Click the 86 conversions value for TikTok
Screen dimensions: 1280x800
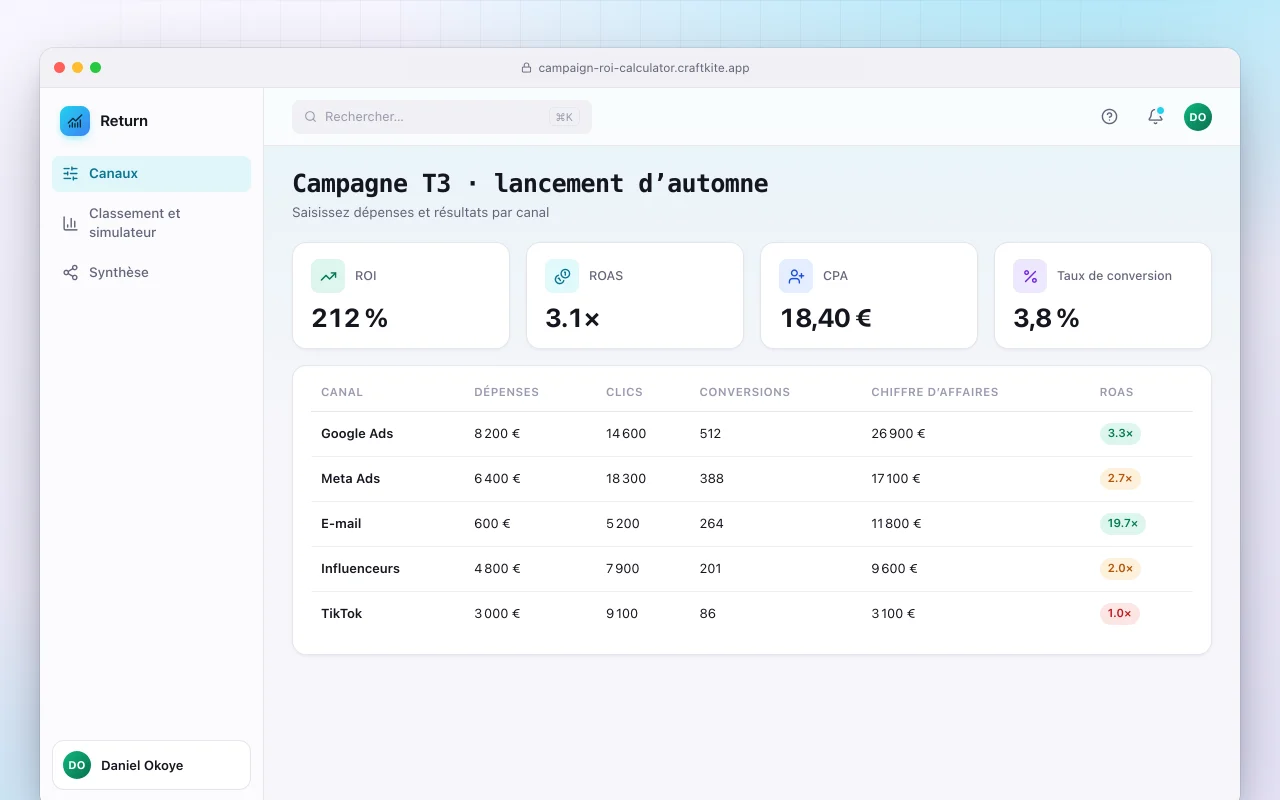click(708, 614)
